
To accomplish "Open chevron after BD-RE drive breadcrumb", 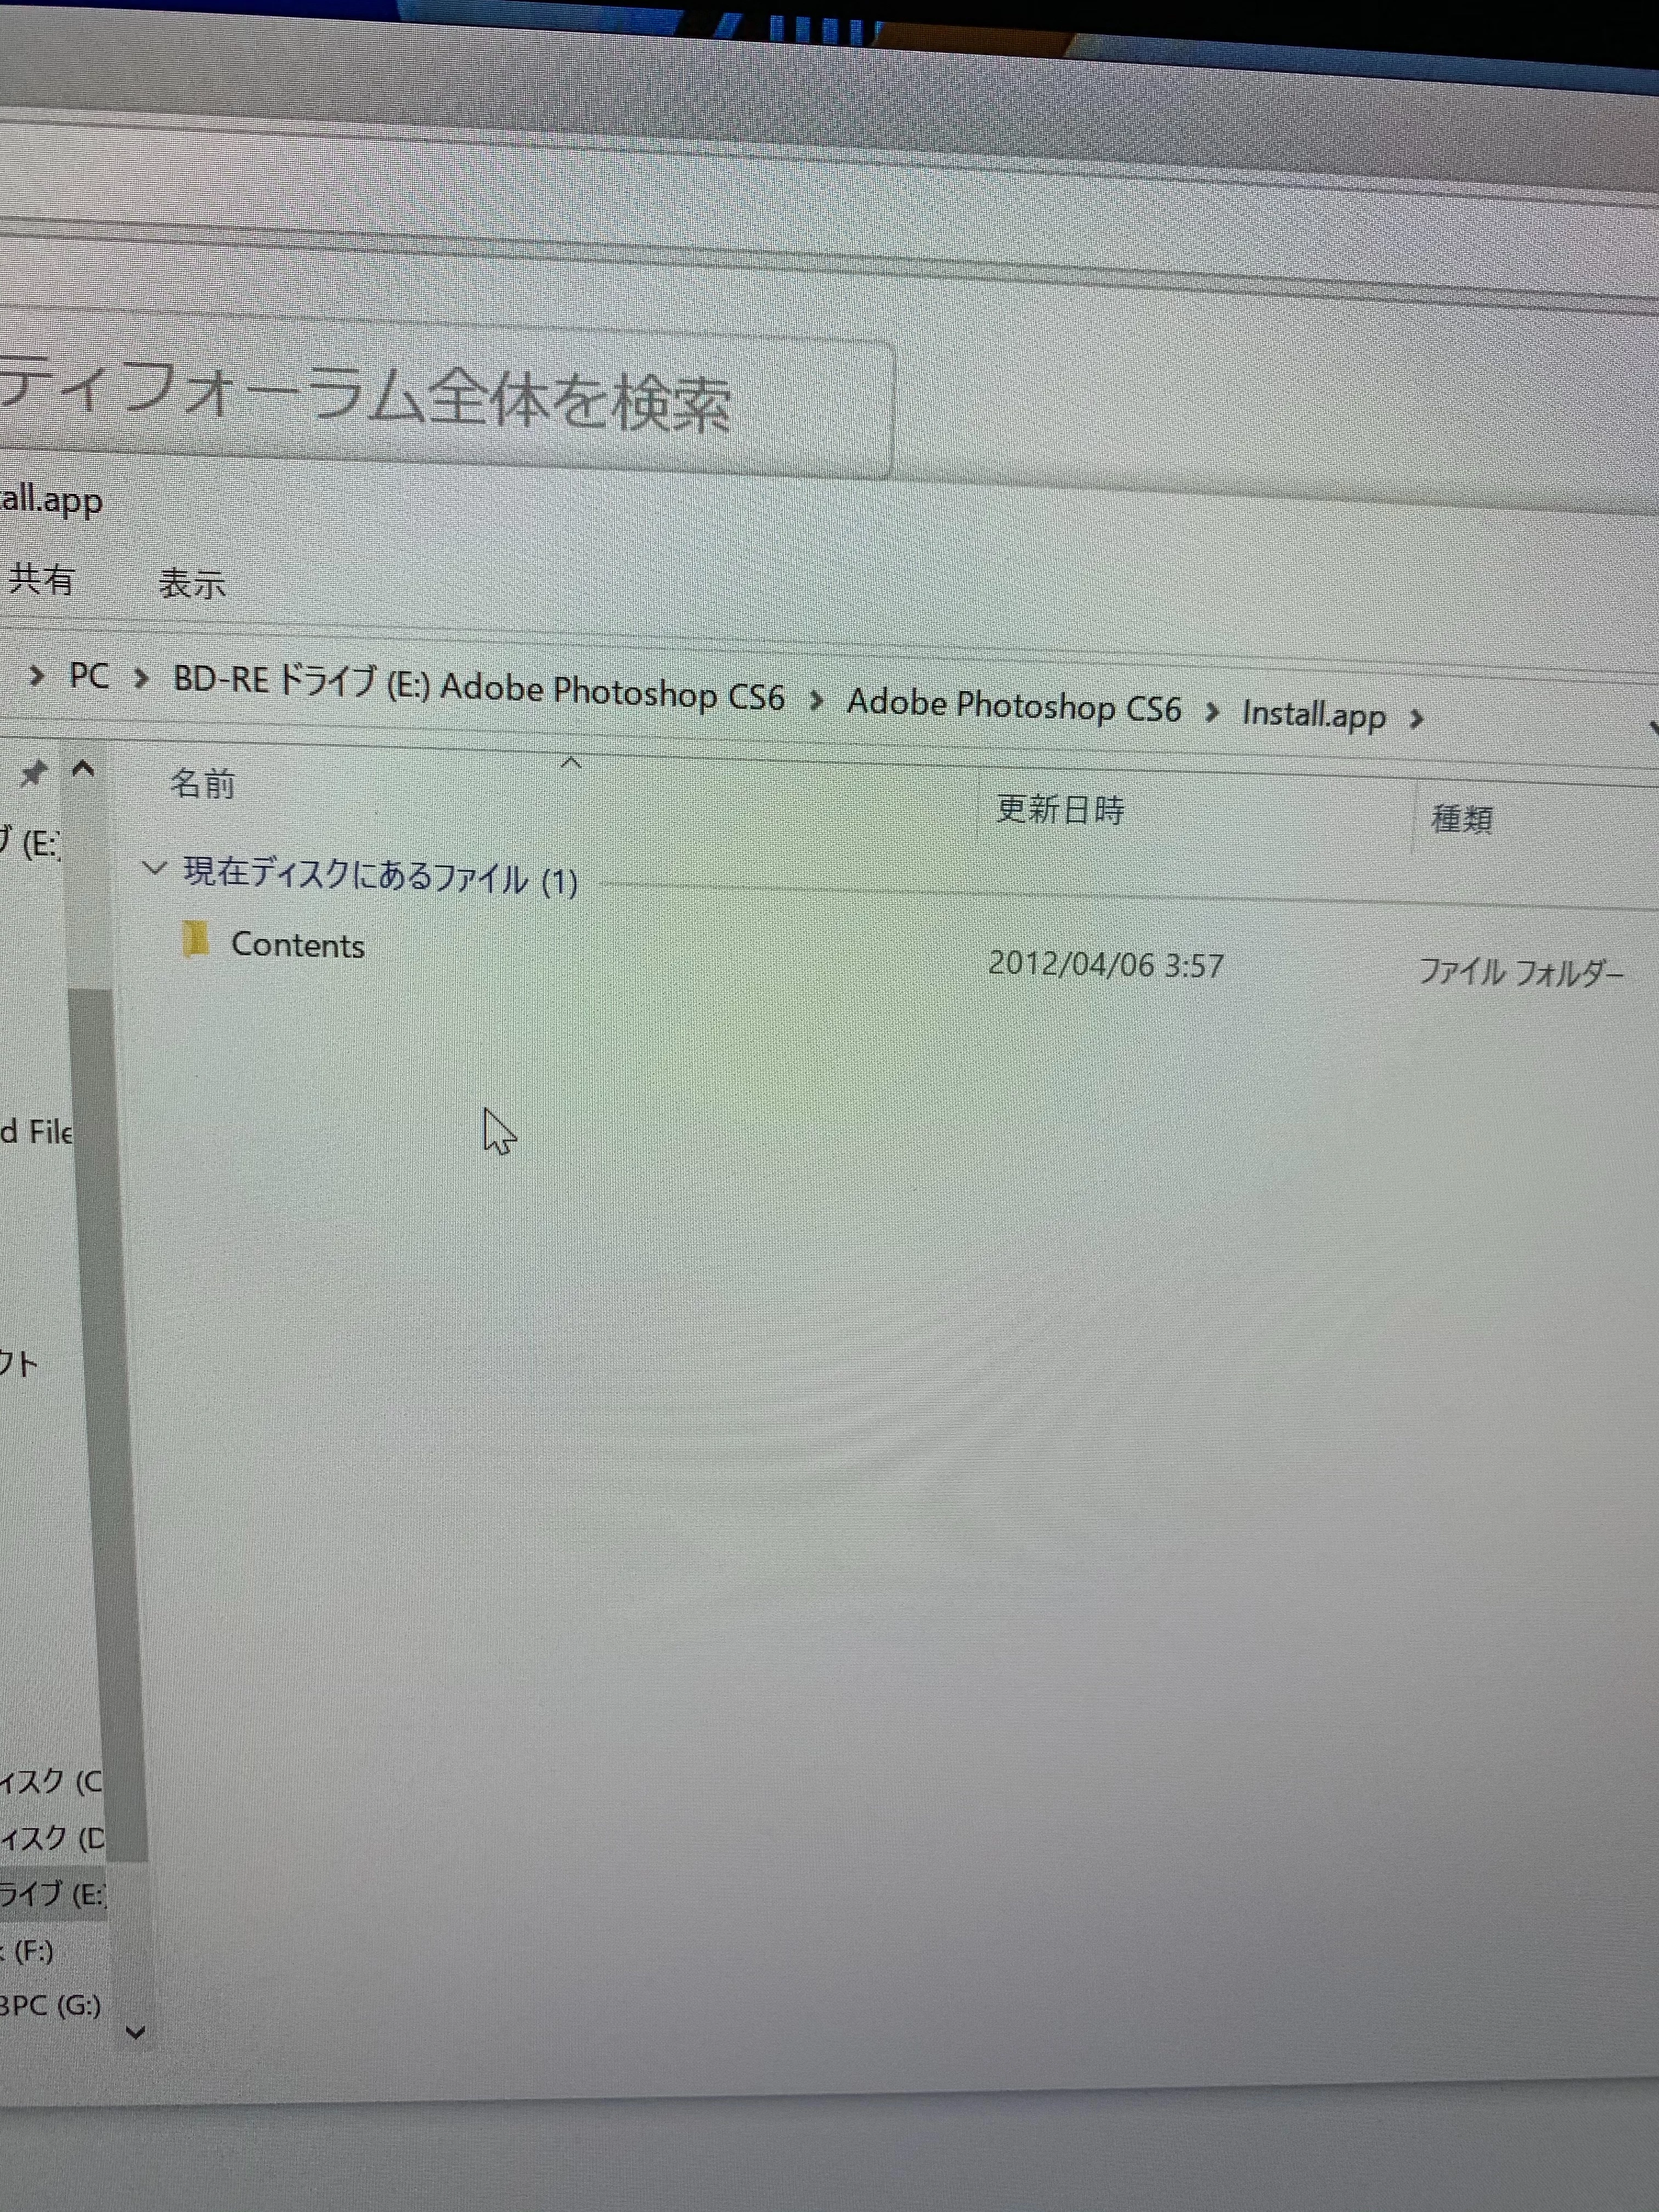I will (x=816, y=700).
